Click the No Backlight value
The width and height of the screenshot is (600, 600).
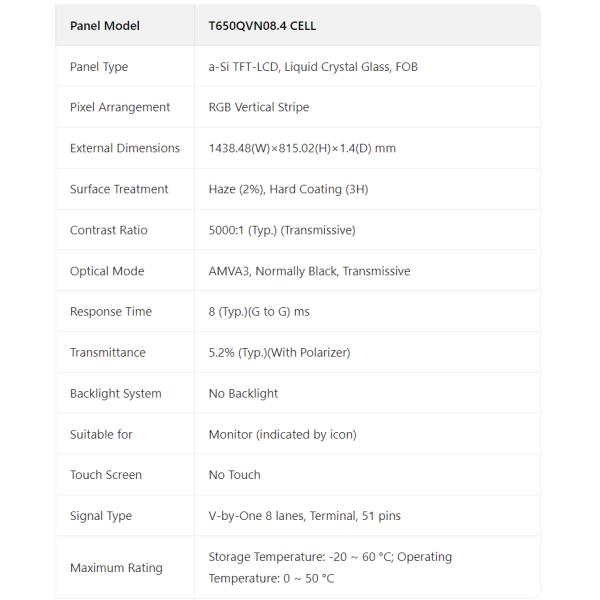[x=243, y=393]
